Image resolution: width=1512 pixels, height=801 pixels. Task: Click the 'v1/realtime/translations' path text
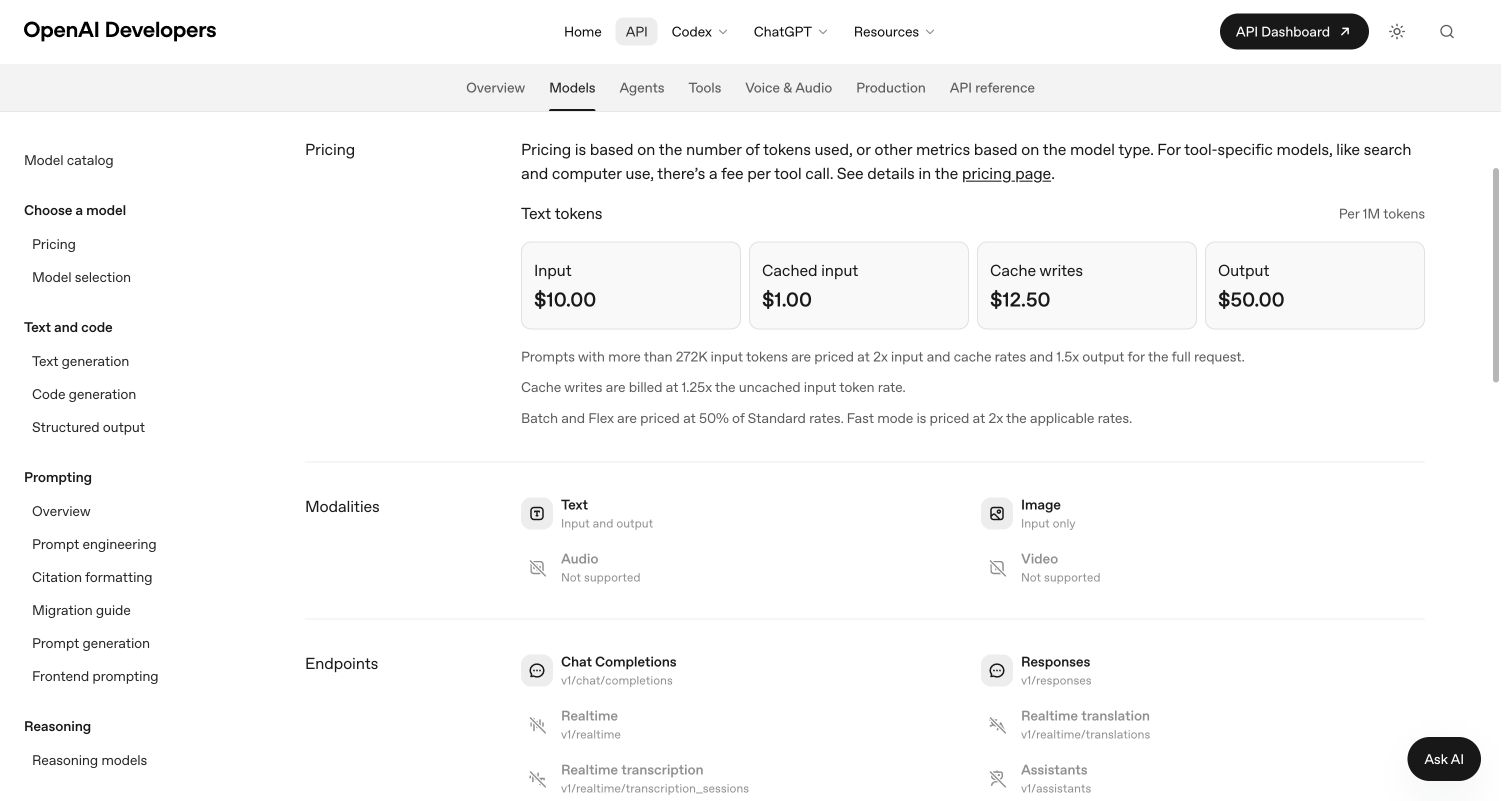pos(1085,735)
